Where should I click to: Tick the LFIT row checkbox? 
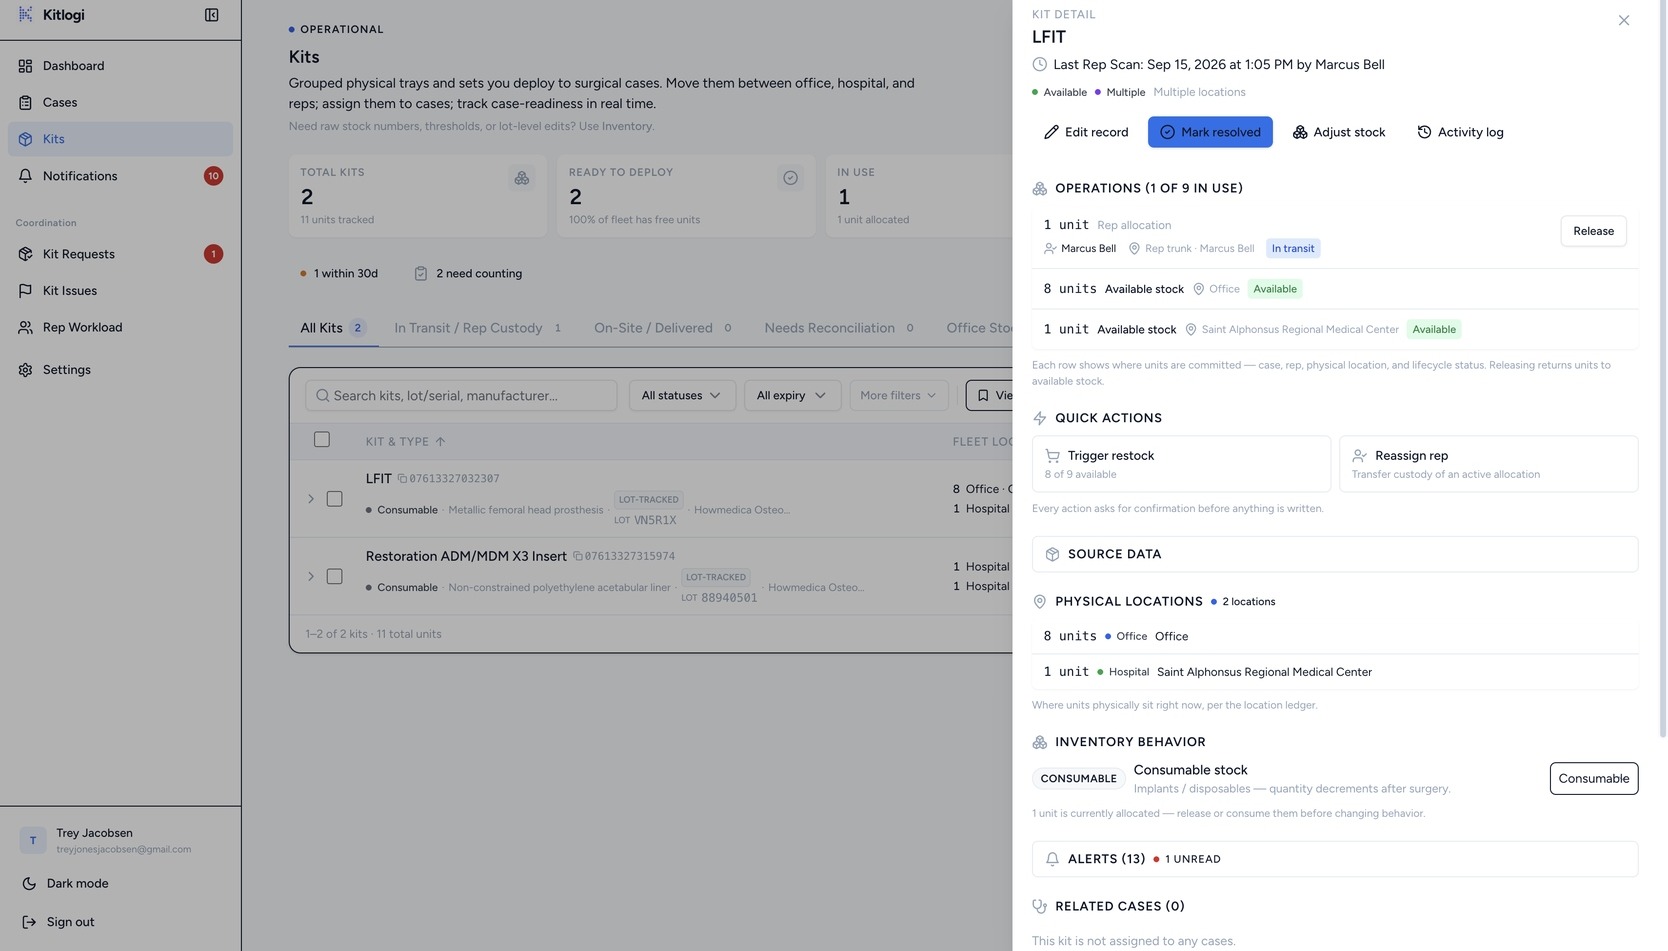335,499
